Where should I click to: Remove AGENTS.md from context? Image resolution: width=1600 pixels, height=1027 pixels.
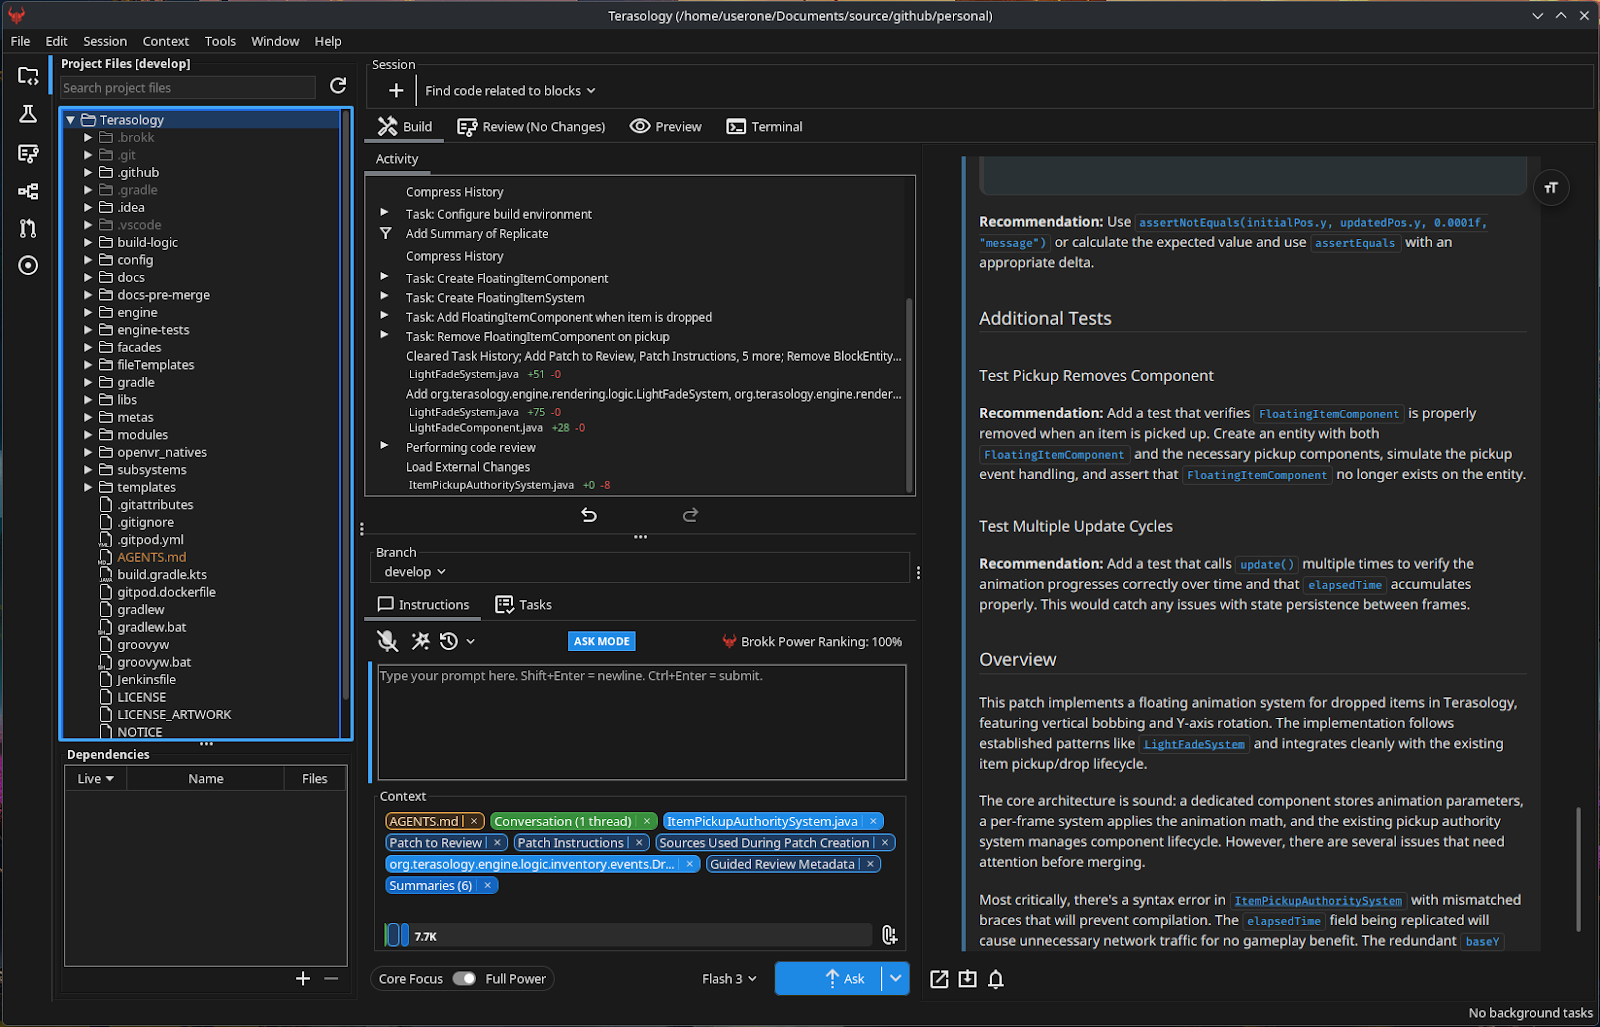coord(474,821)
